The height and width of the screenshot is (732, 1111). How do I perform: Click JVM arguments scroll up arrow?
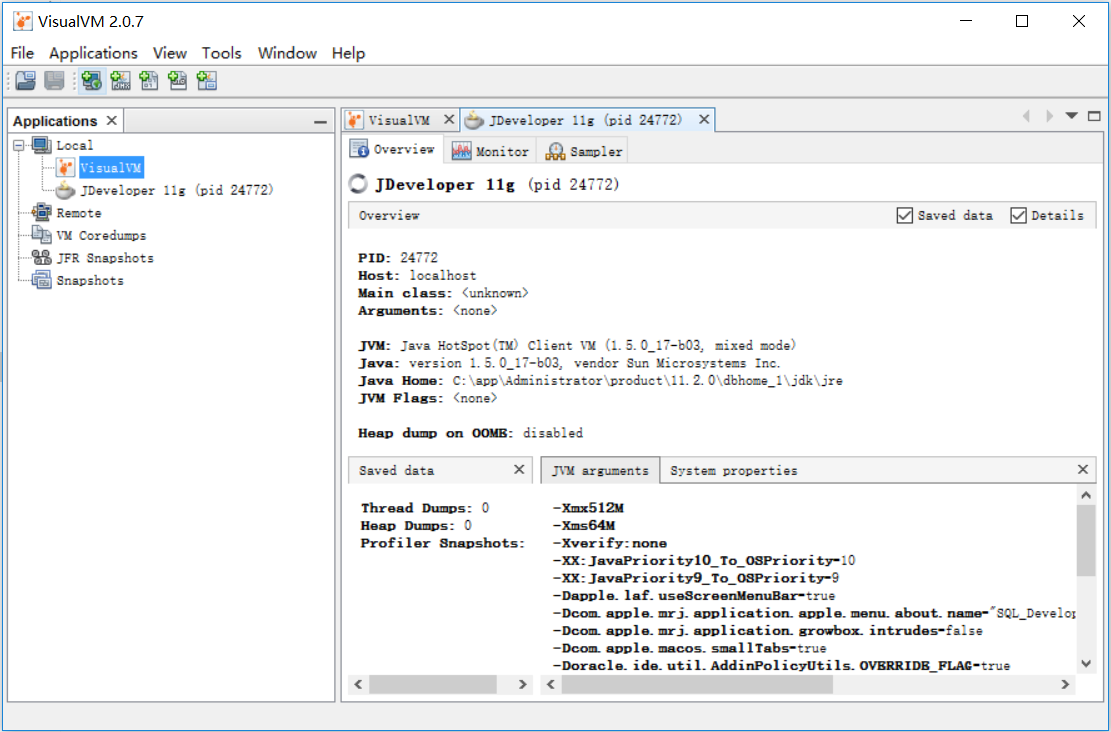point(1085,495)
